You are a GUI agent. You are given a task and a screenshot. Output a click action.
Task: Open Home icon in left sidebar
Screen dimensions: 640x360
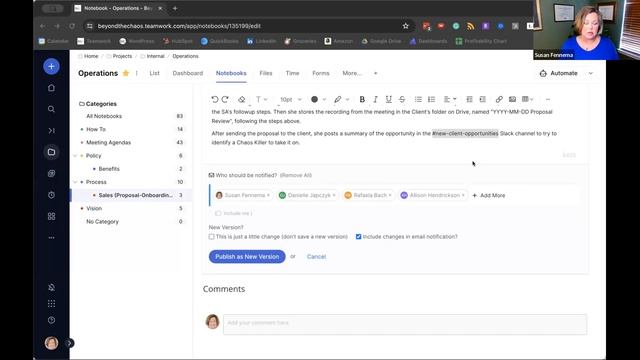coord(51,88)
